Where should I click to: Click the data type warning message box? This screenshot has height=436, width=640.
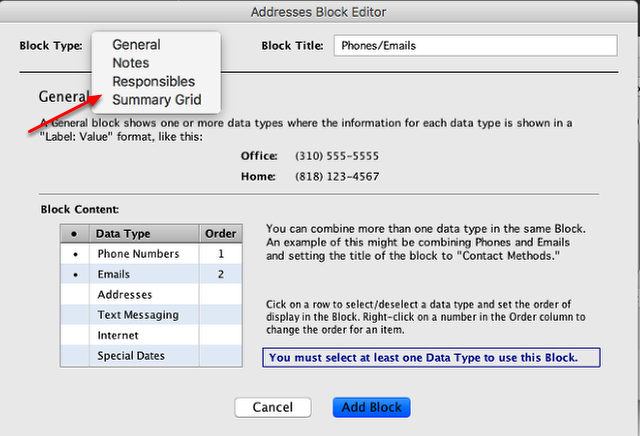click(x=431, y=358)
